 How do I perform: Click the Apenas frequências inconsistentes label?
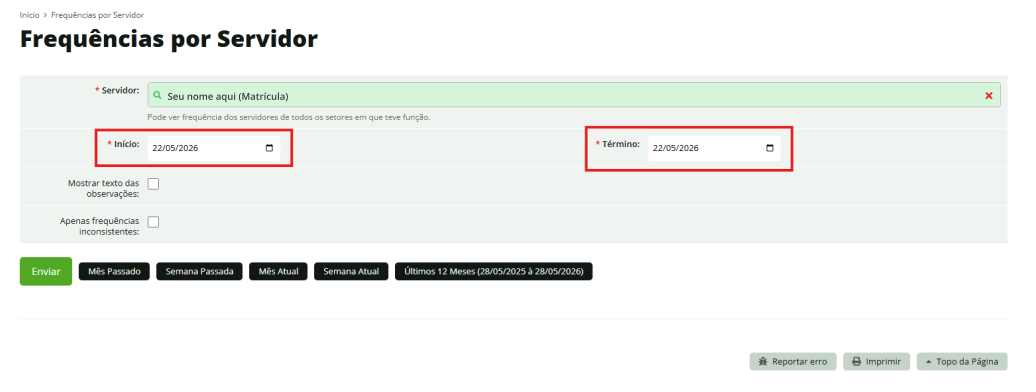(x=100, y=226)
